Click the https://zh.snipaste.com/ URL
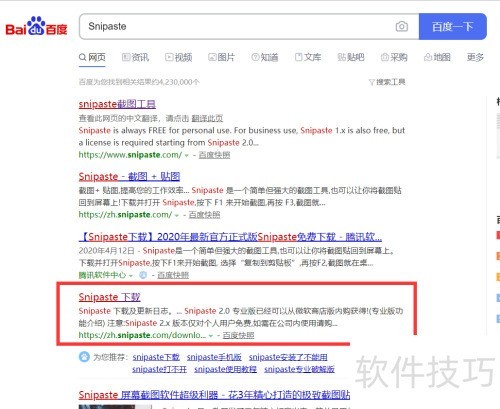 (125, 215)
